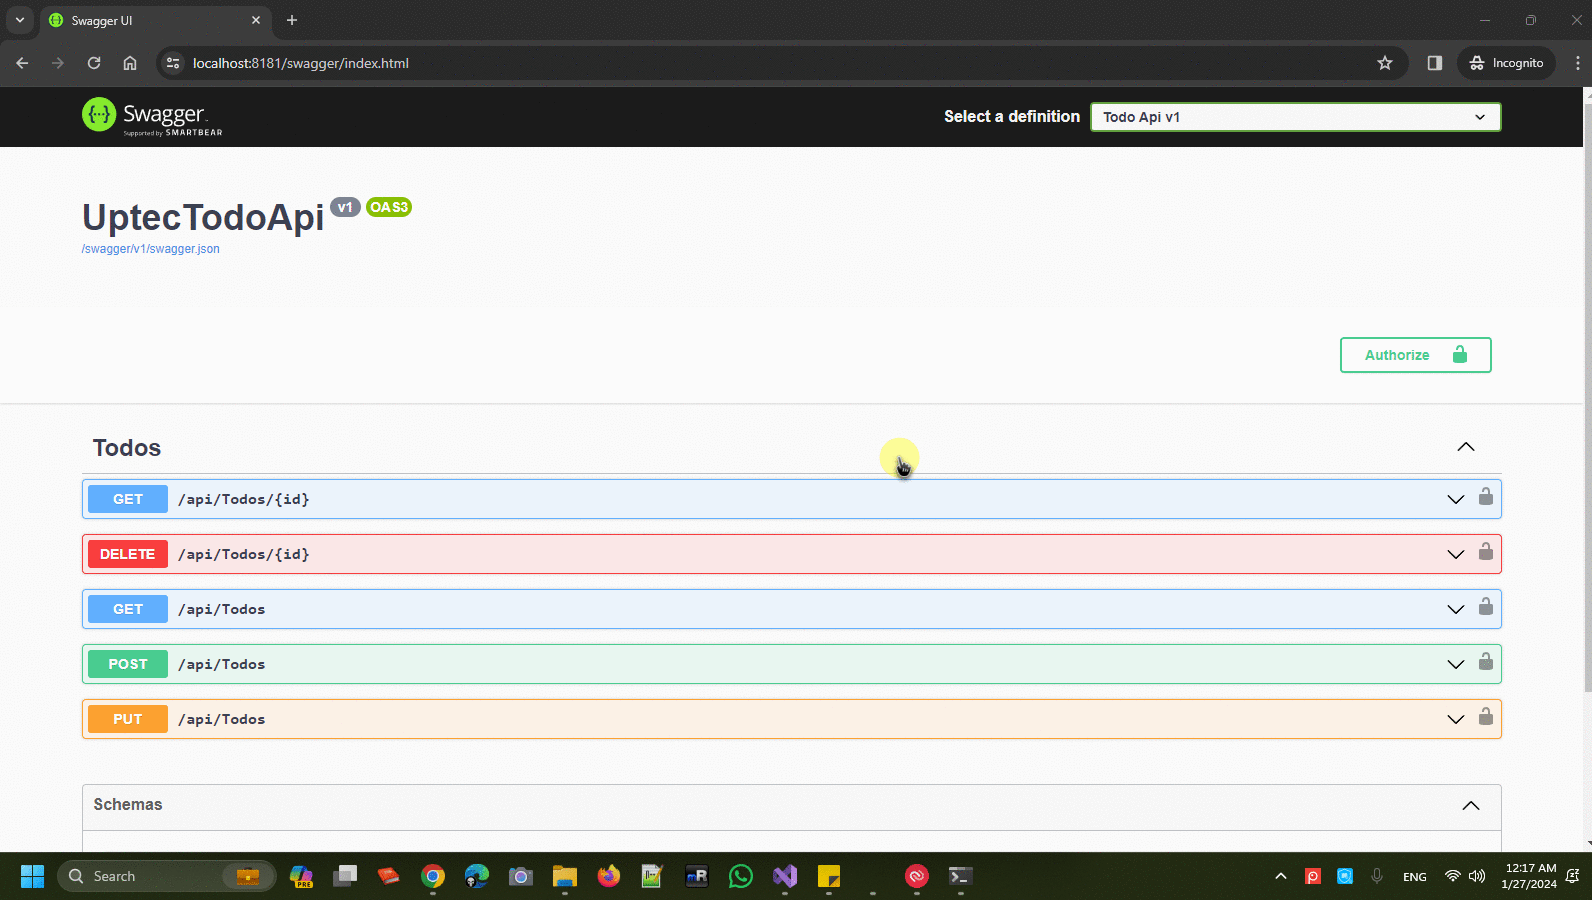Open the /swagger/v1/swagger.json link
Screen dimensions: 1592x900
[x=151, y=249]
